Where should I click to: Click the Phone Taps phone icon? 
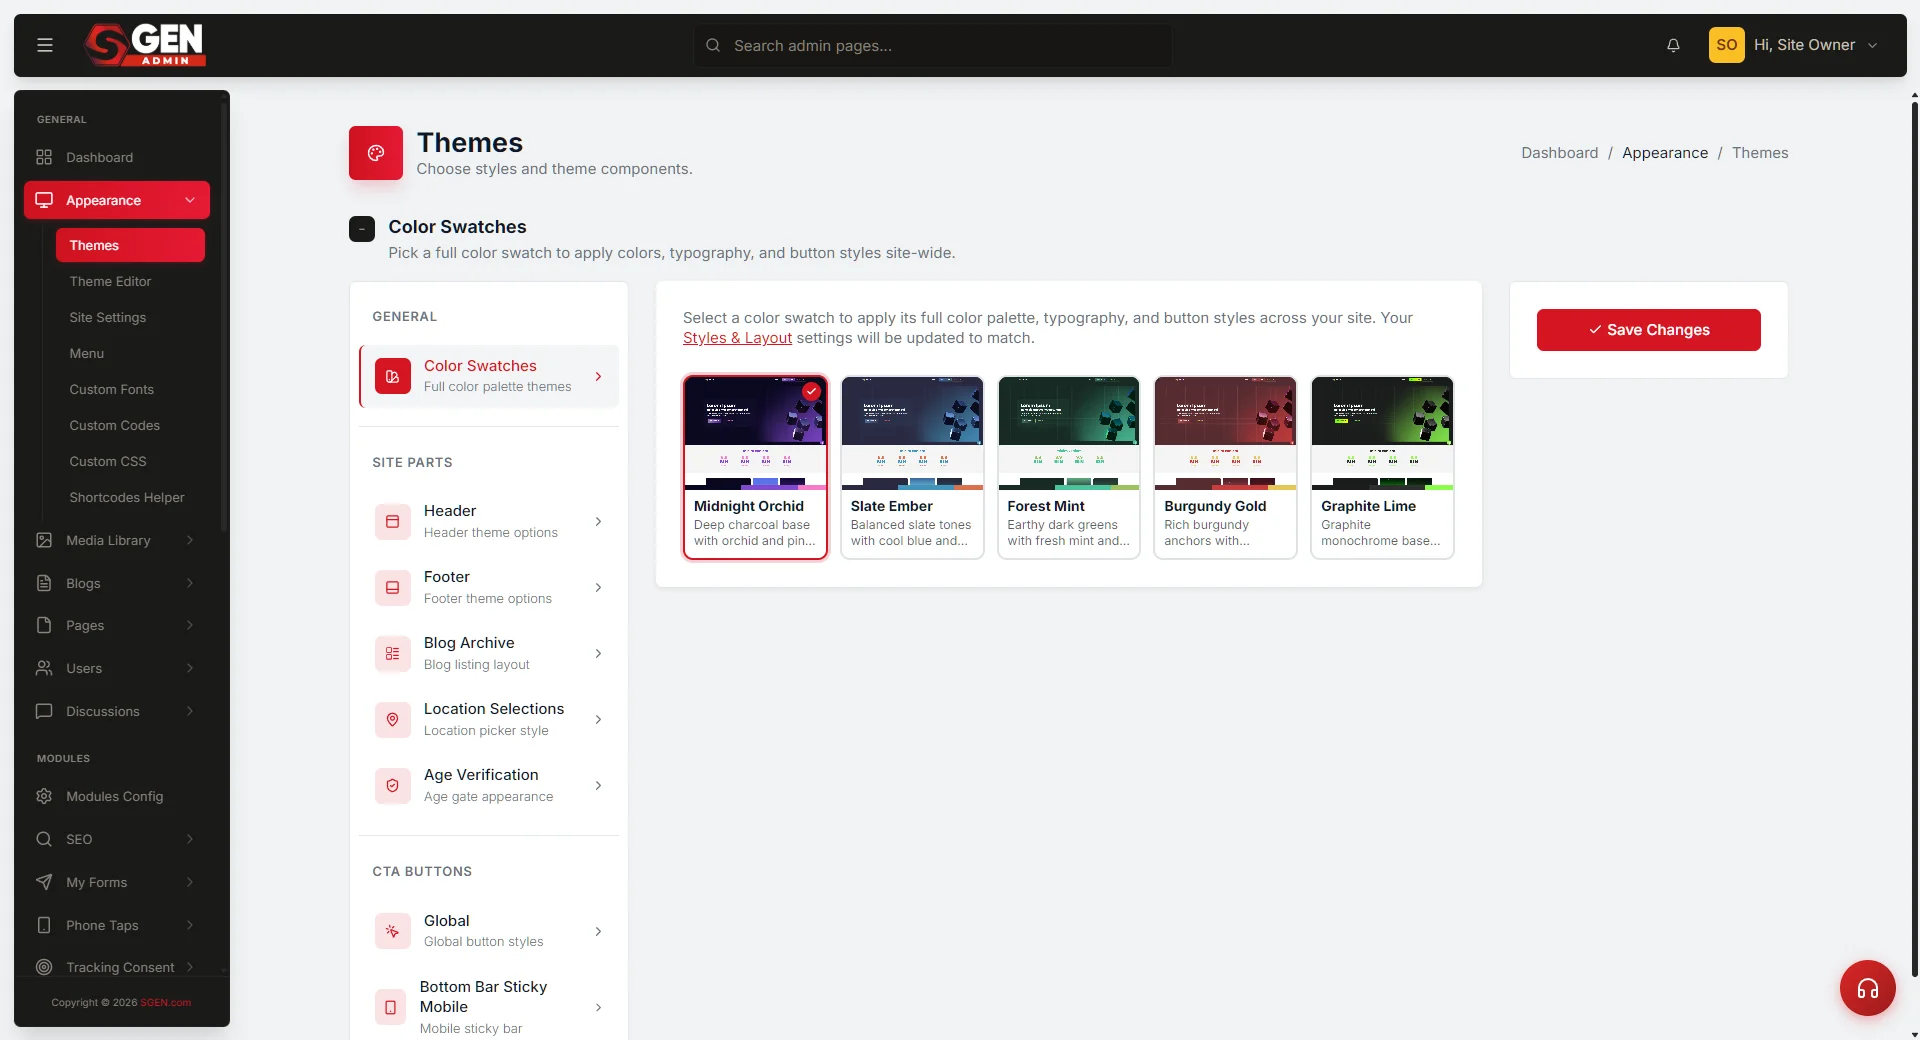pos(44,925)
